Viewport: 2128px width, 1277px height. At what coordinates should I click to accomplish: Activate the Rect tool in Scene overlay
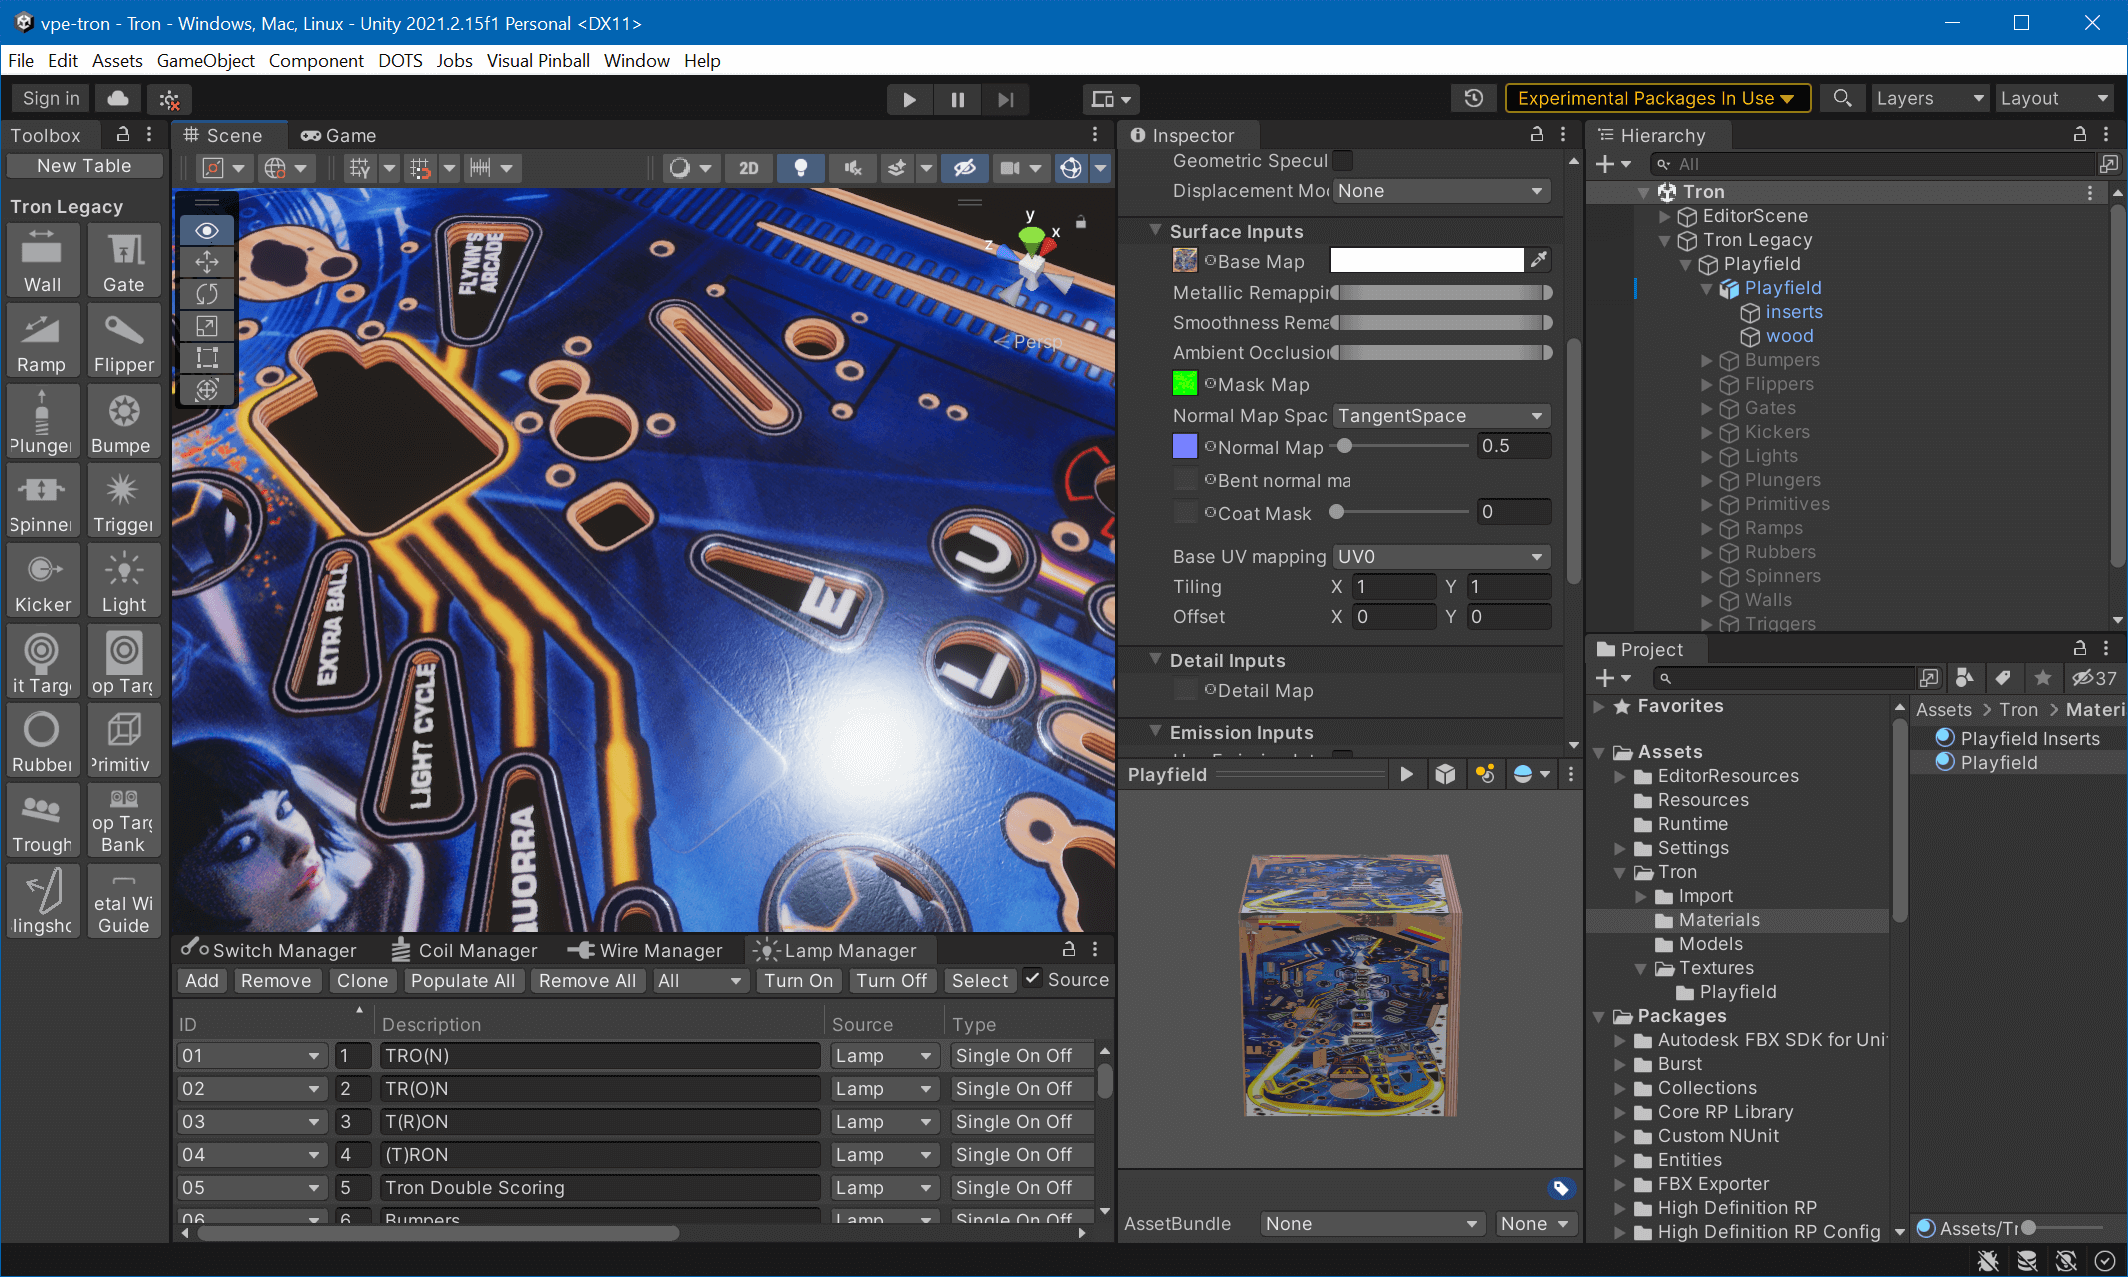pyautogui.click(x=207, y=358)
